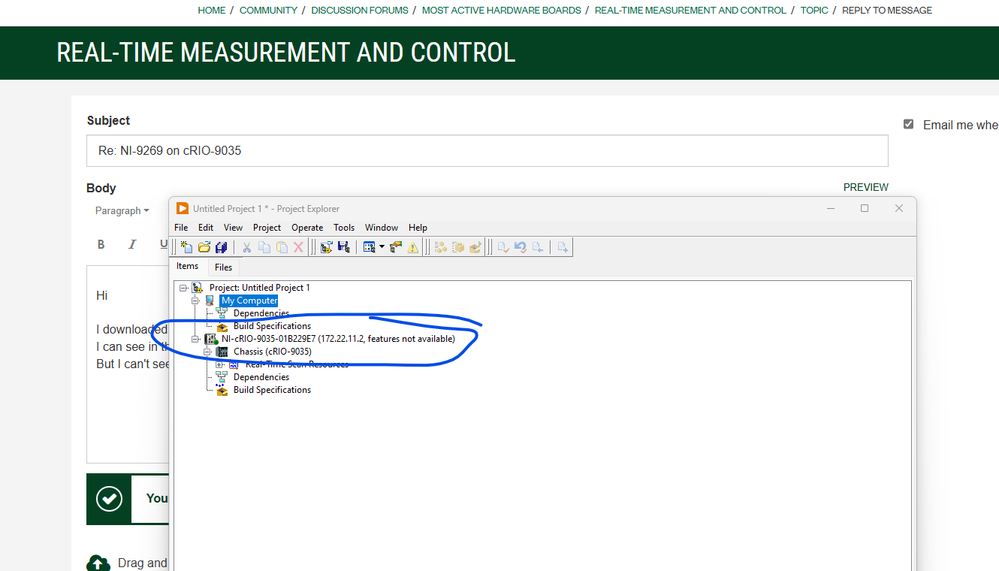The width and height of the screenshot is (999, 571).
Task: Open the View menu
Action: coord(233,228)
